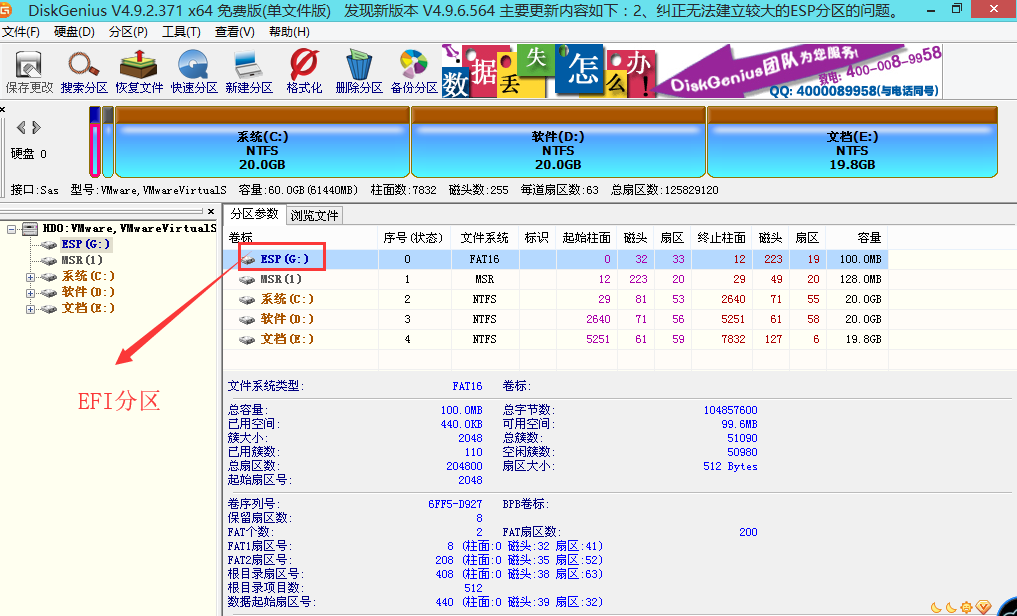Viewport: 1017px width, 616px height.
Task: Launch the Recover Files (恢复文件) tool
Action: (139, 71)
